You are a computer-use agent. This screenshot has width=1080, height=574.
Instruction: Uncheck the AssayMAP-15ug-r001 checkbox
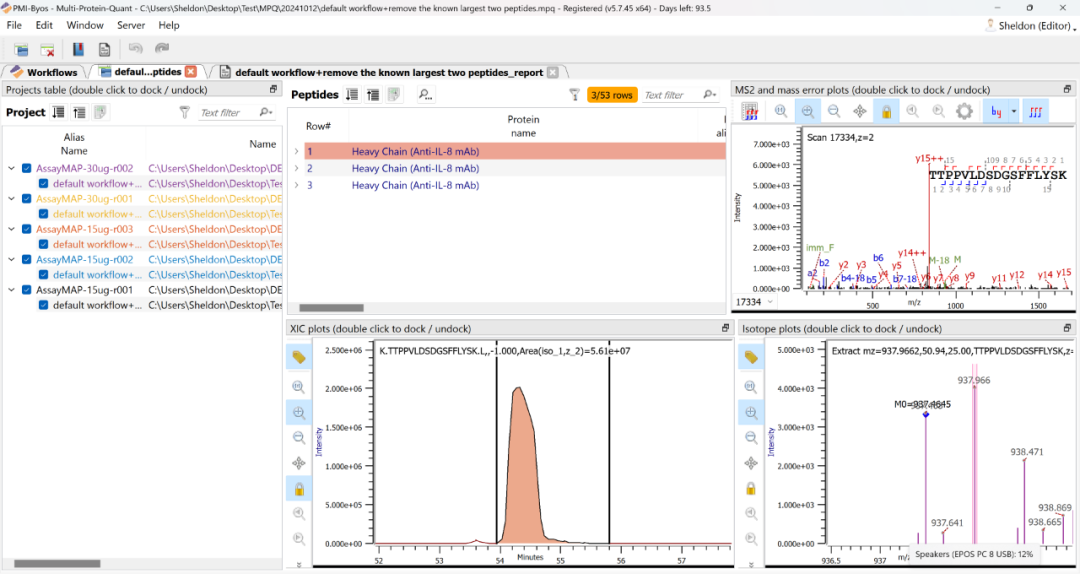pos(27,290)
